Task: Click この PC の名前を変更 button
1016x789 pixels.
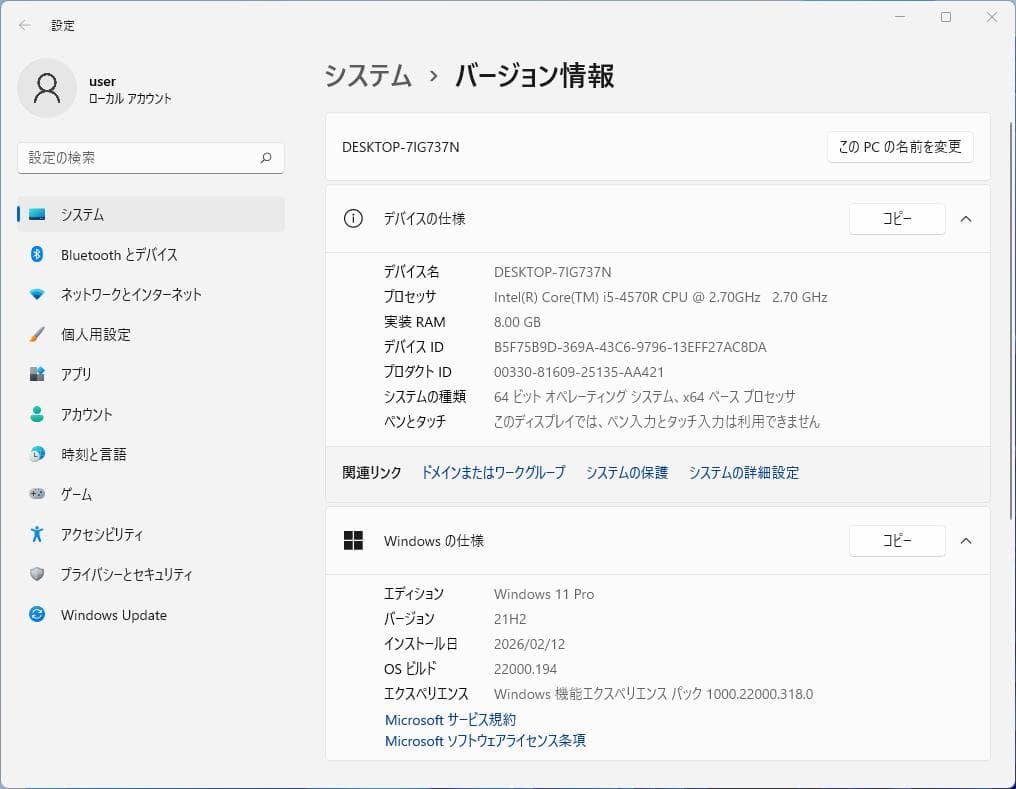Action: point(899,147)
